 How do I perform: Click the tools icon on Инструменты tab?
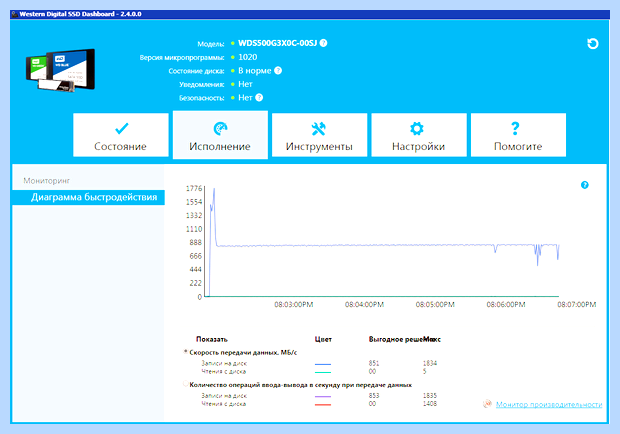[x=318, y=128]
